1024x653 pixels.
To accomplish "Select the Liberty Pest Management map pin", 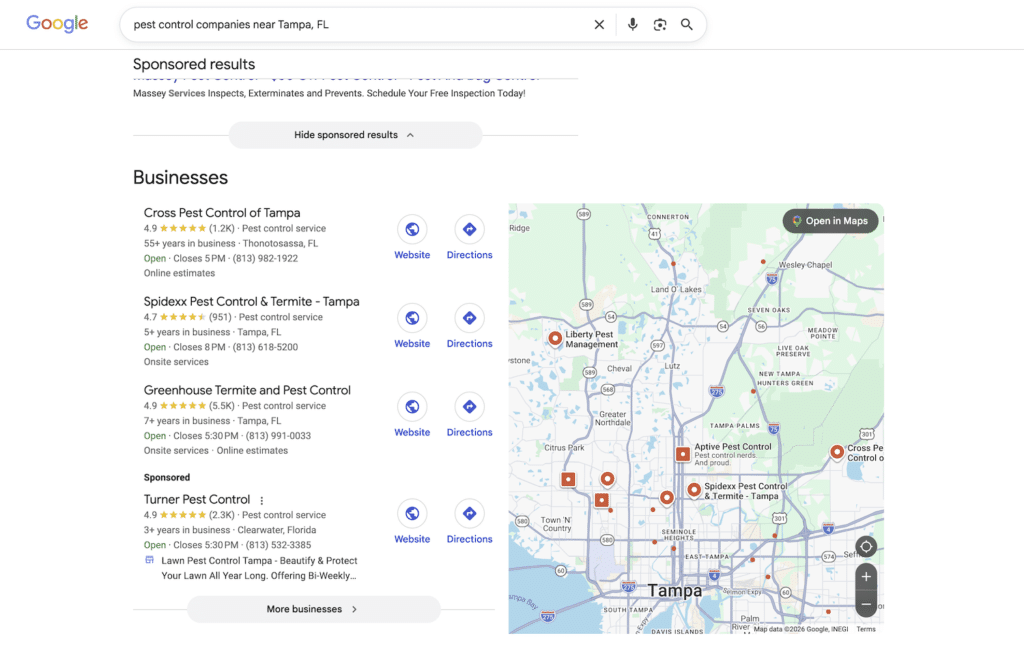I will coord(554,338).
